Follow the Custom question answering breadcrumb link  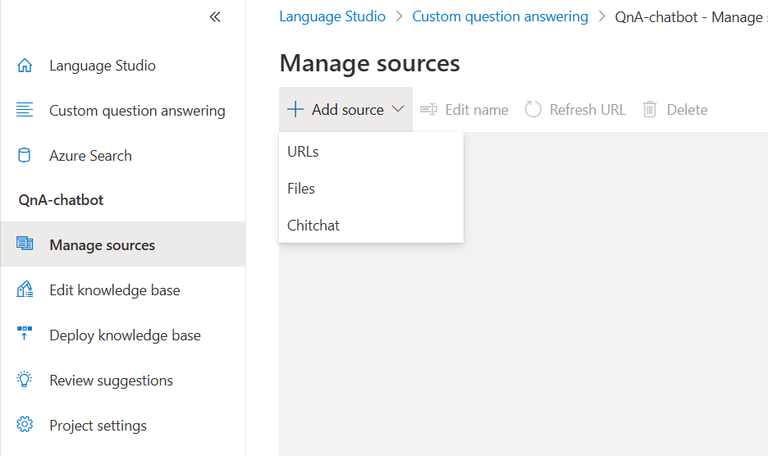click(500, 17)
